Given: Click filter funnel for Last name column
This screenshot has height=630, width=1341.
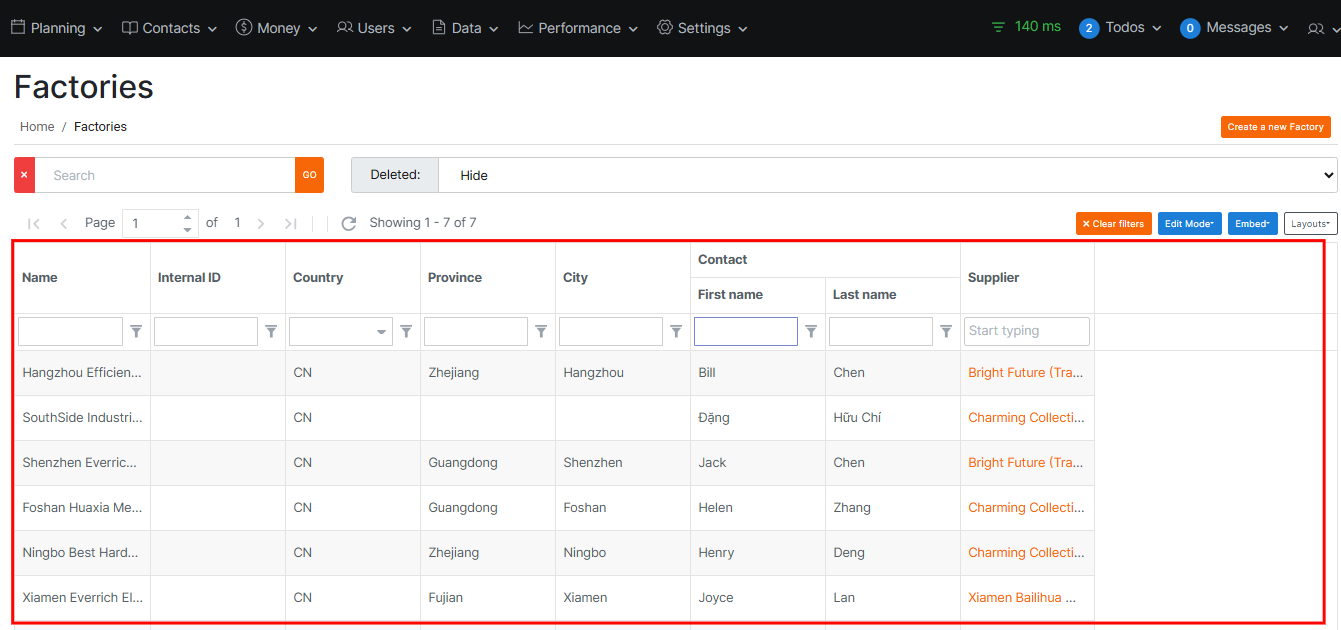Looking at the screenshot, I should 946,331.
